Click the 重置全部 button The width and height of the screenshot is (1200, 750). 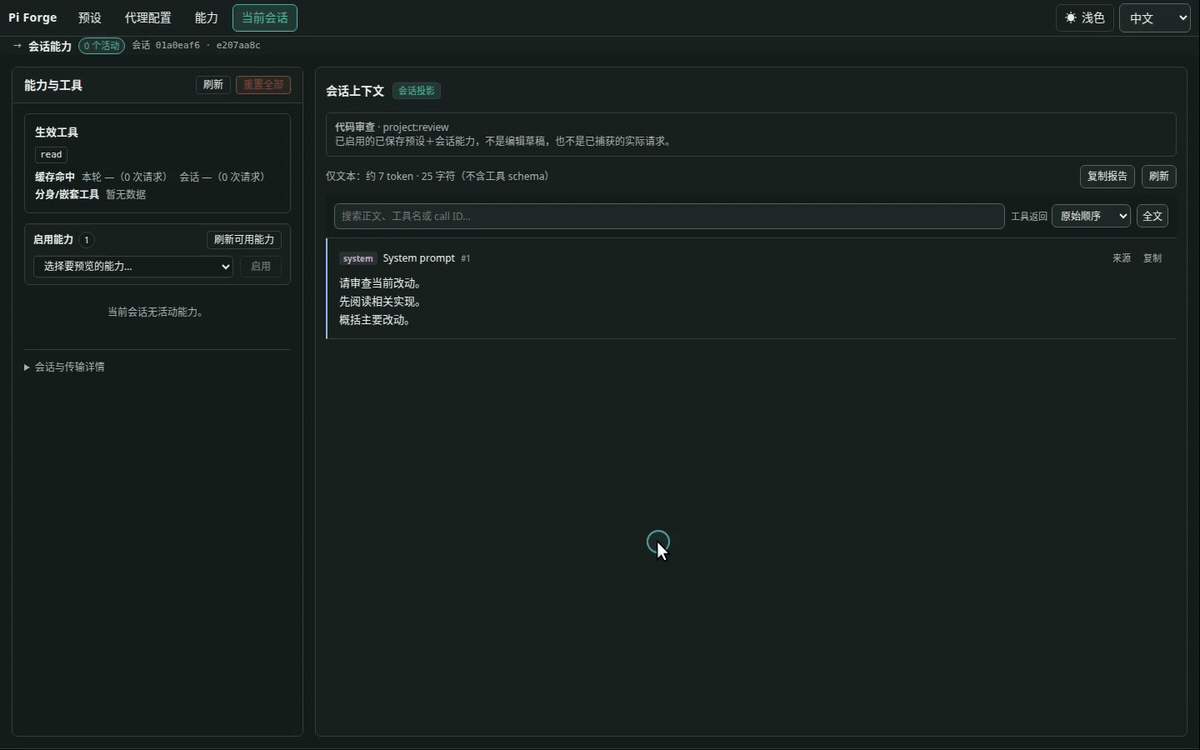[263, 85]
